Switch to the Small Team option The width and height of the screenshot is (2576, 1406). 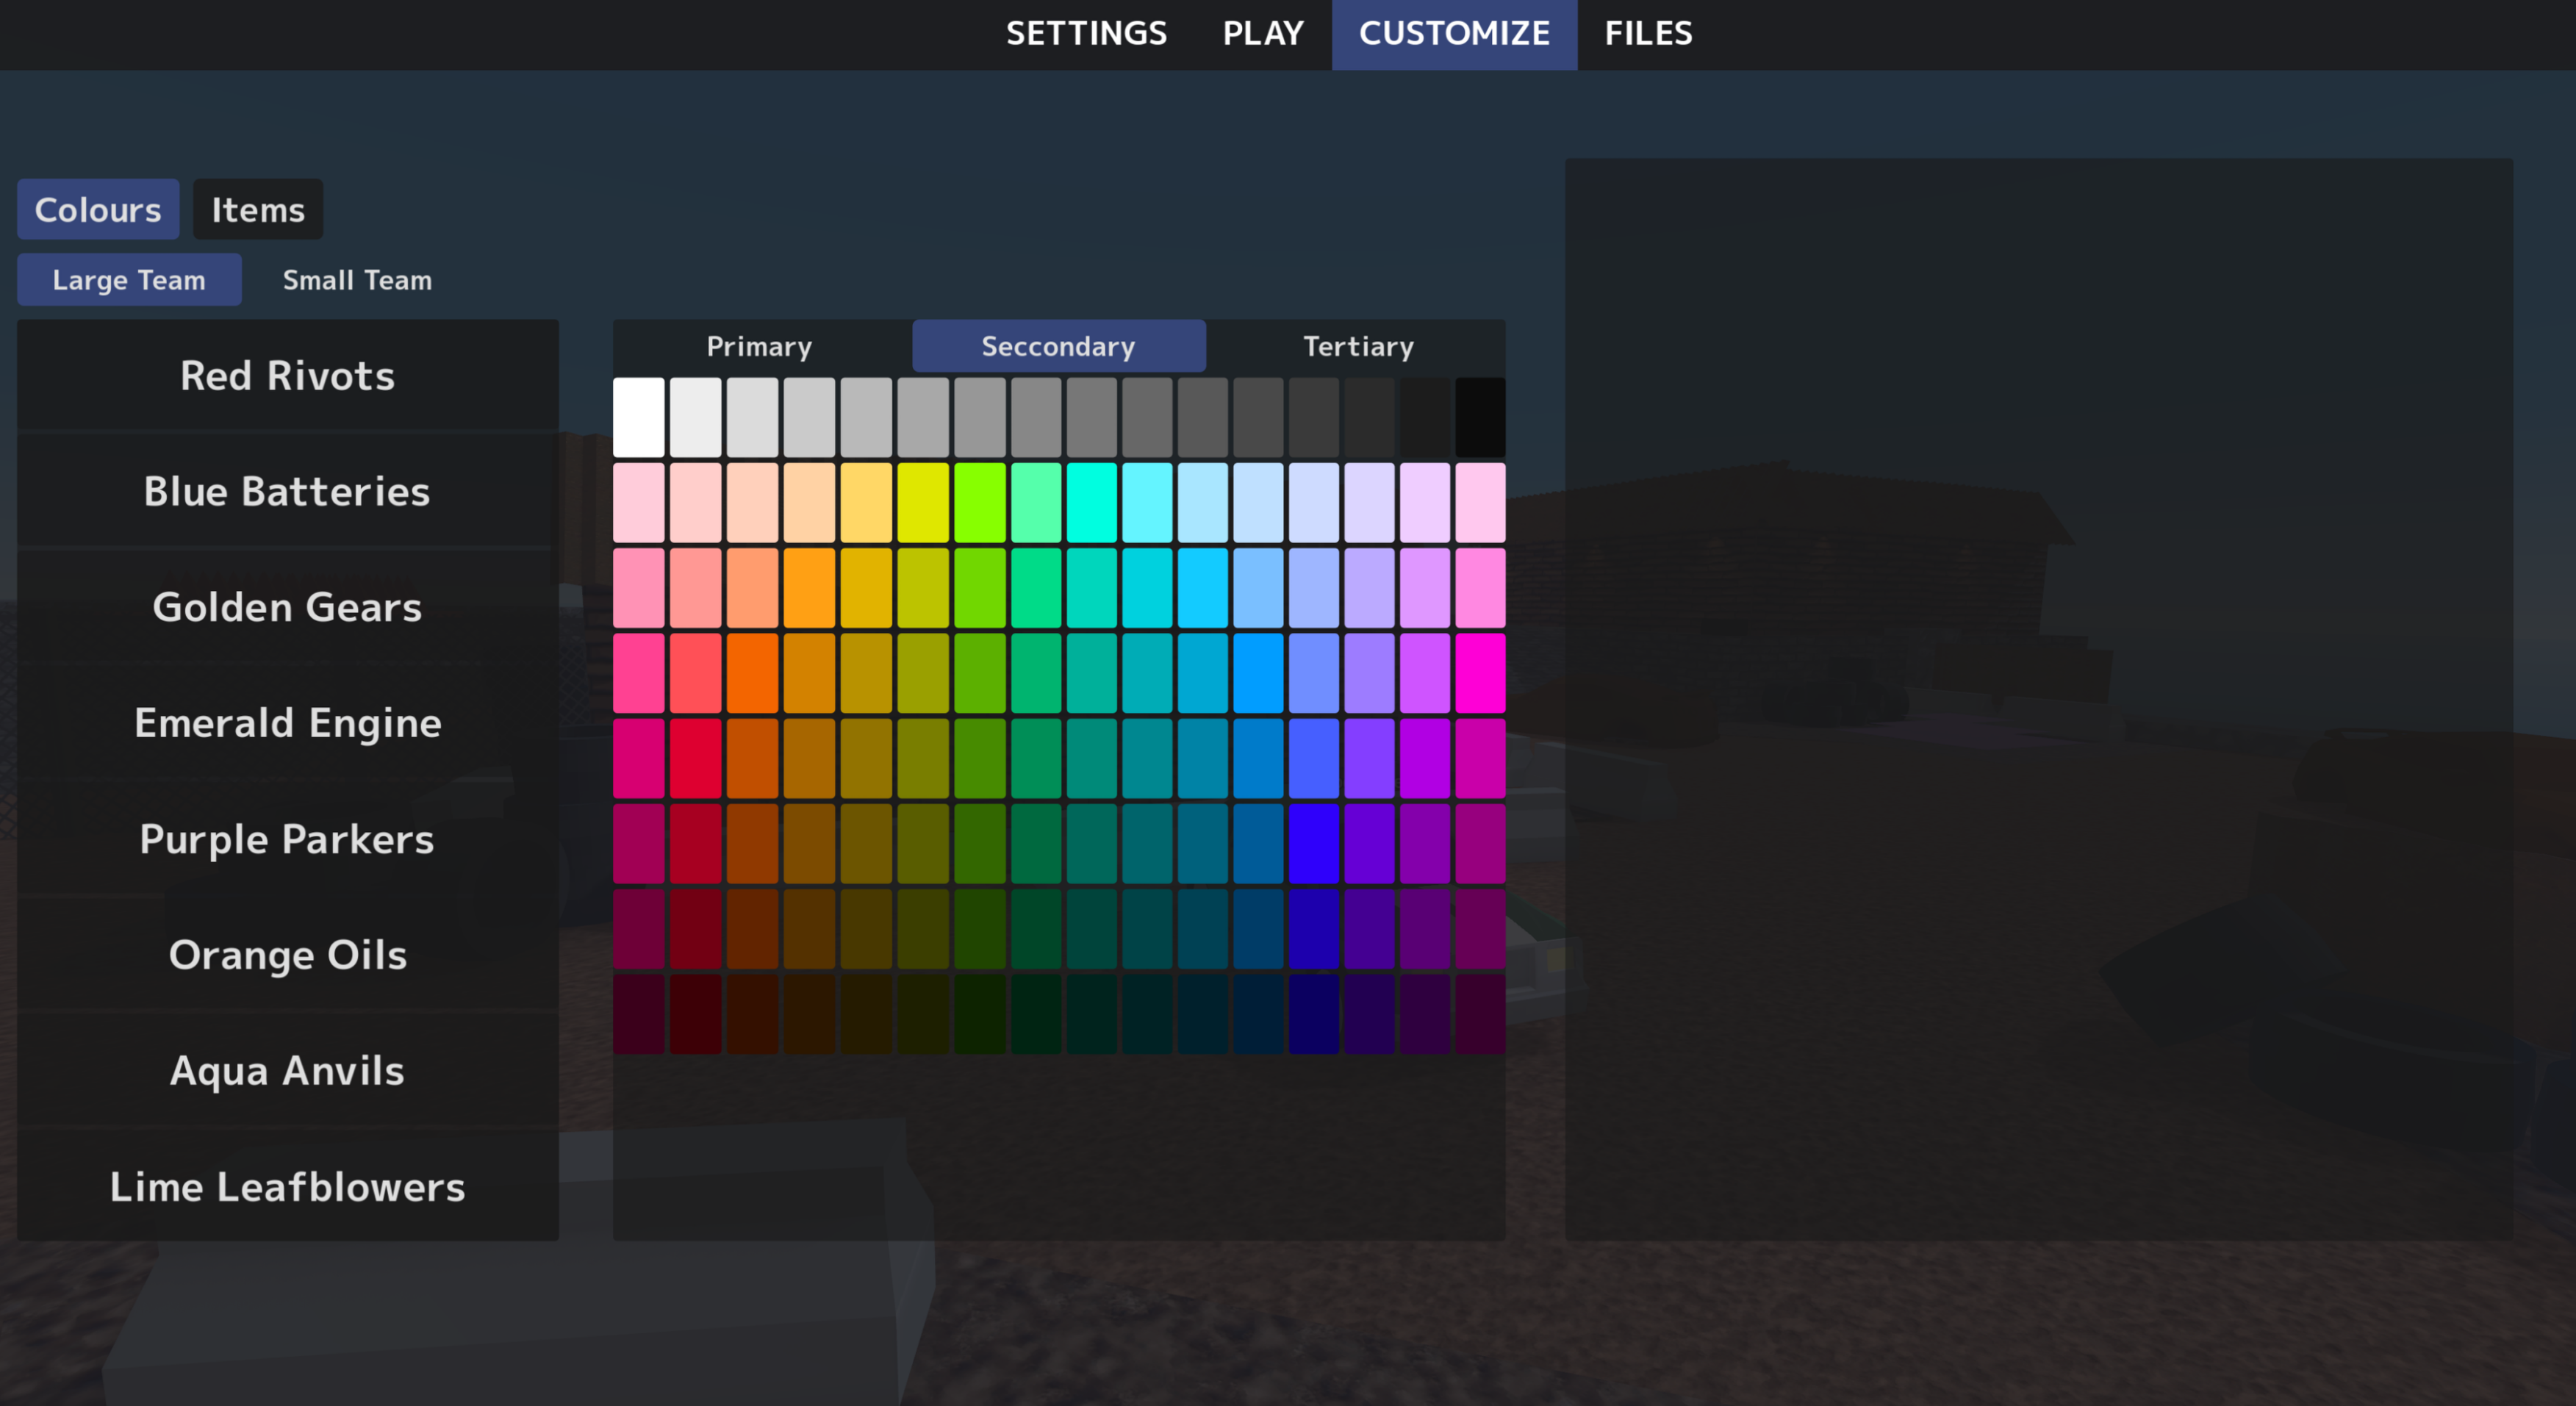(356, 280)
